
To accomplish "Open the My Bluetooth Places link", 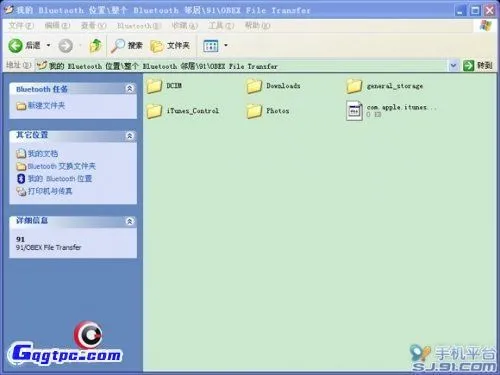I will (60, 179).
